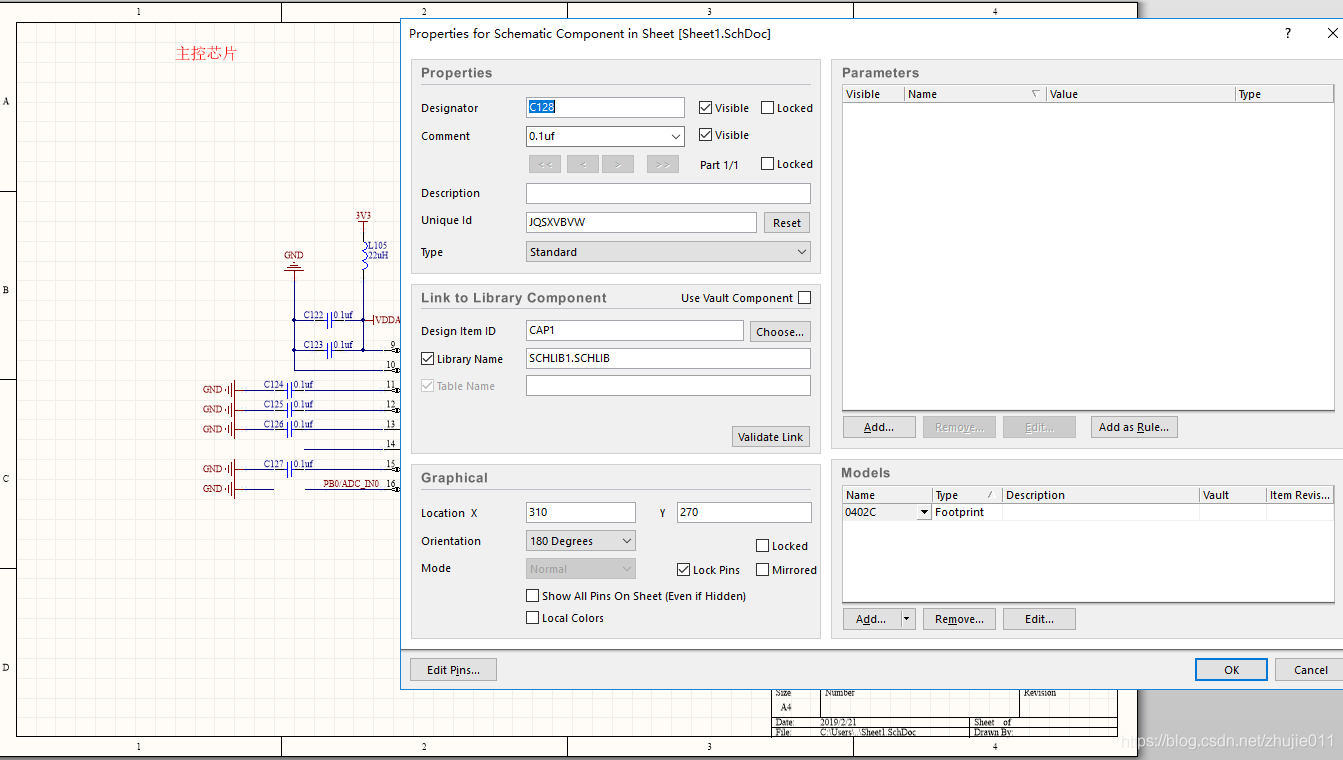Toggle the Lock Pins checkbox

[x=684, y=570]
